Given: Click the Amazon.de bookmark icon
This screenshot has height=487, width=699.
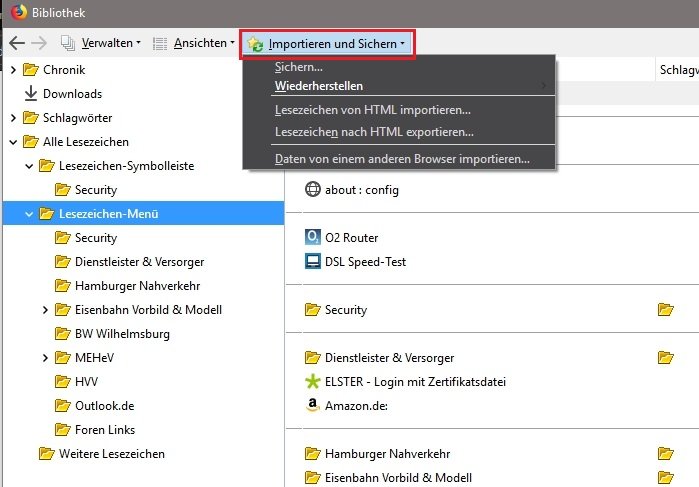Looking at the screenshot, I should (312, 406).
